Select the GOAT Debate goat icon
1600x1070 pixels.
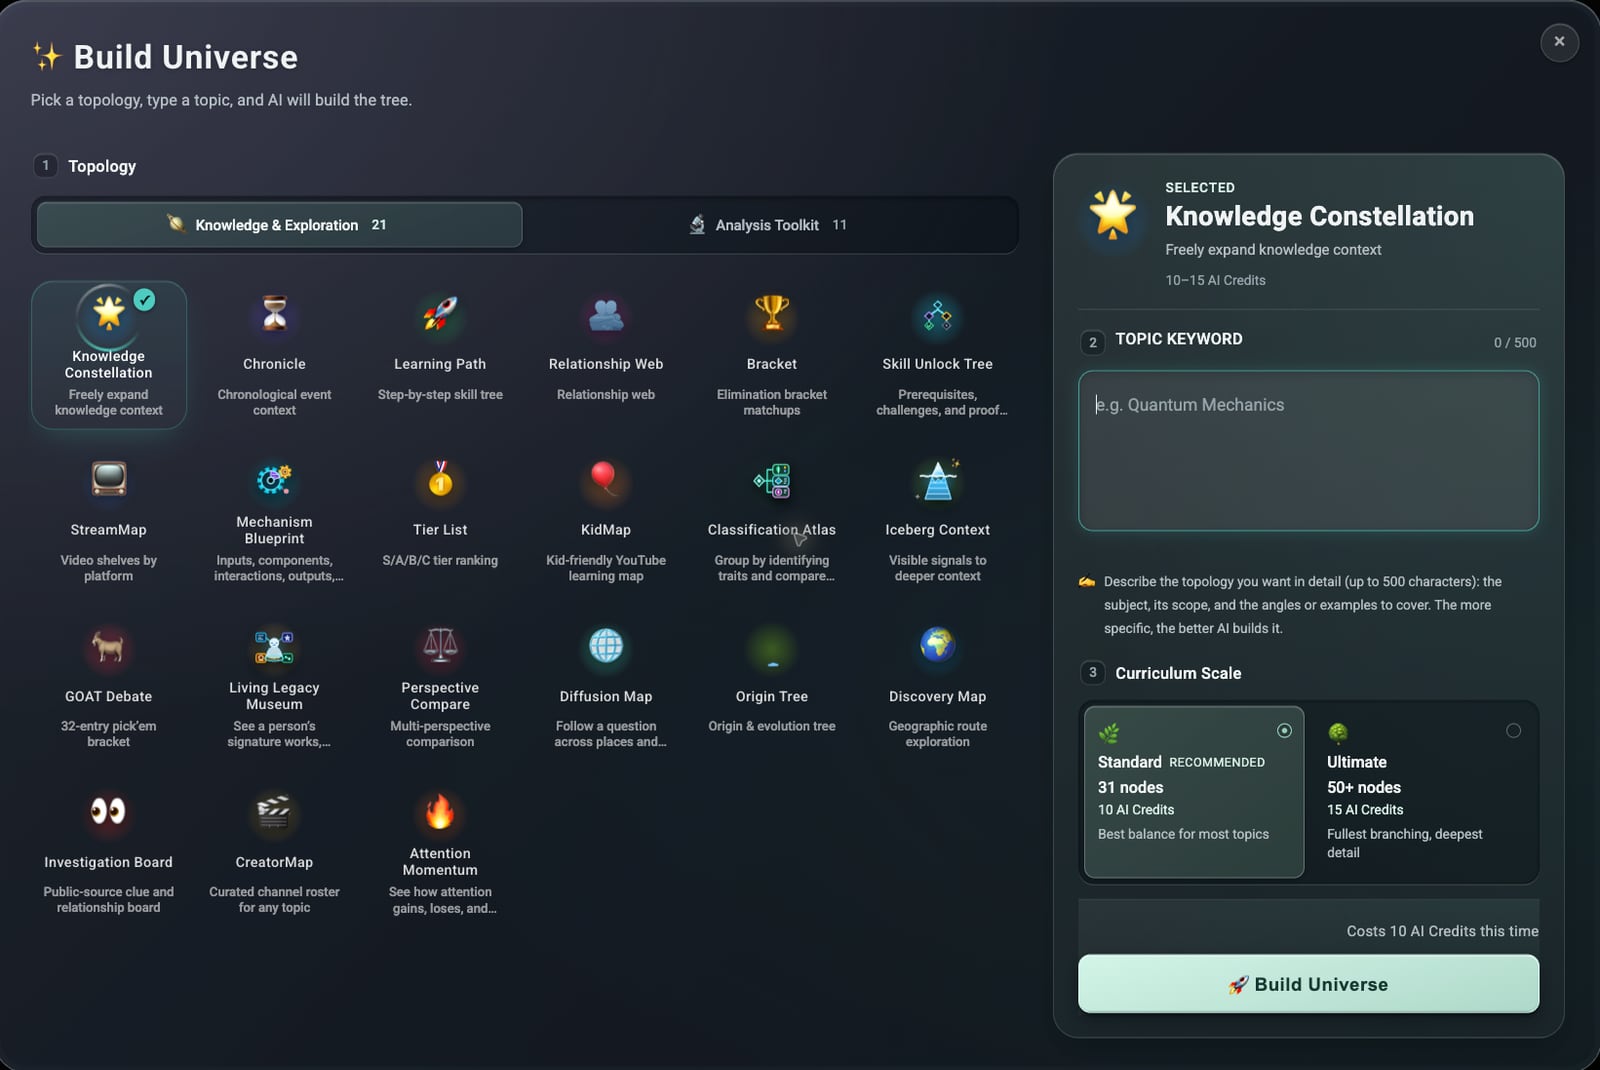(108, 646)
